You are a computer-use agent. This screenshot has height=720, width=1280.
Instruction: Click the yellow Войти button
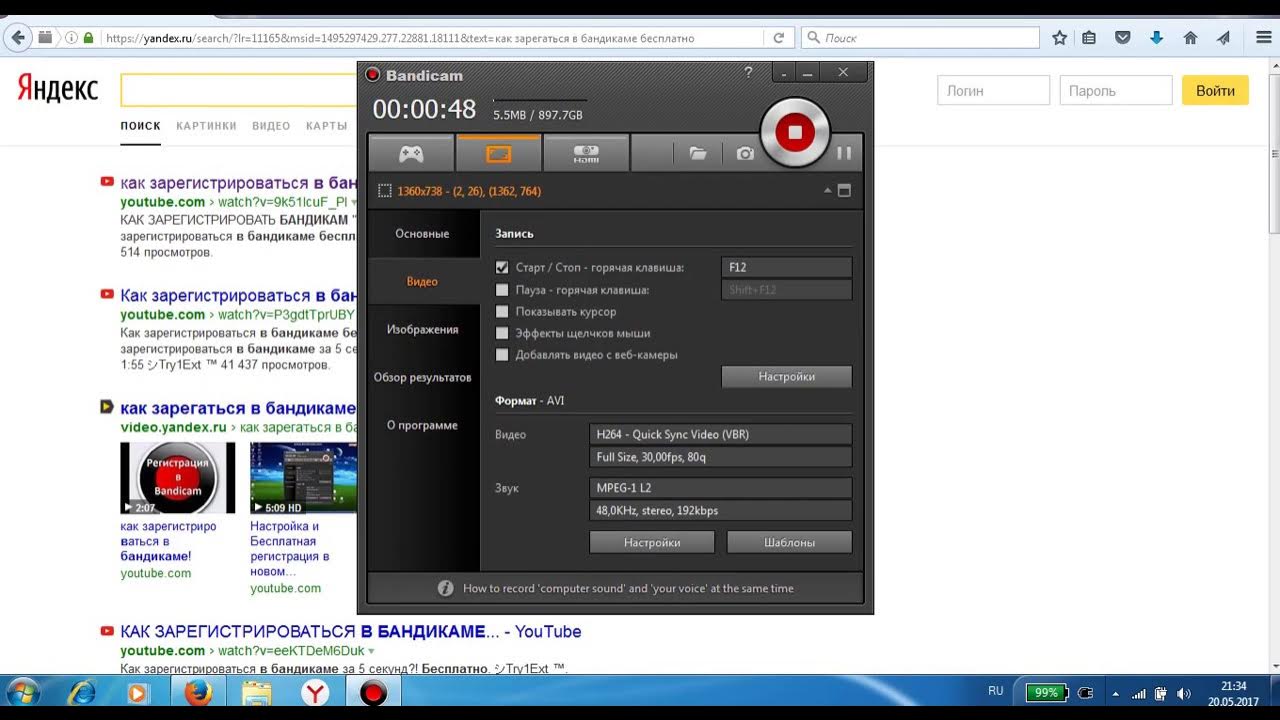1215,90
